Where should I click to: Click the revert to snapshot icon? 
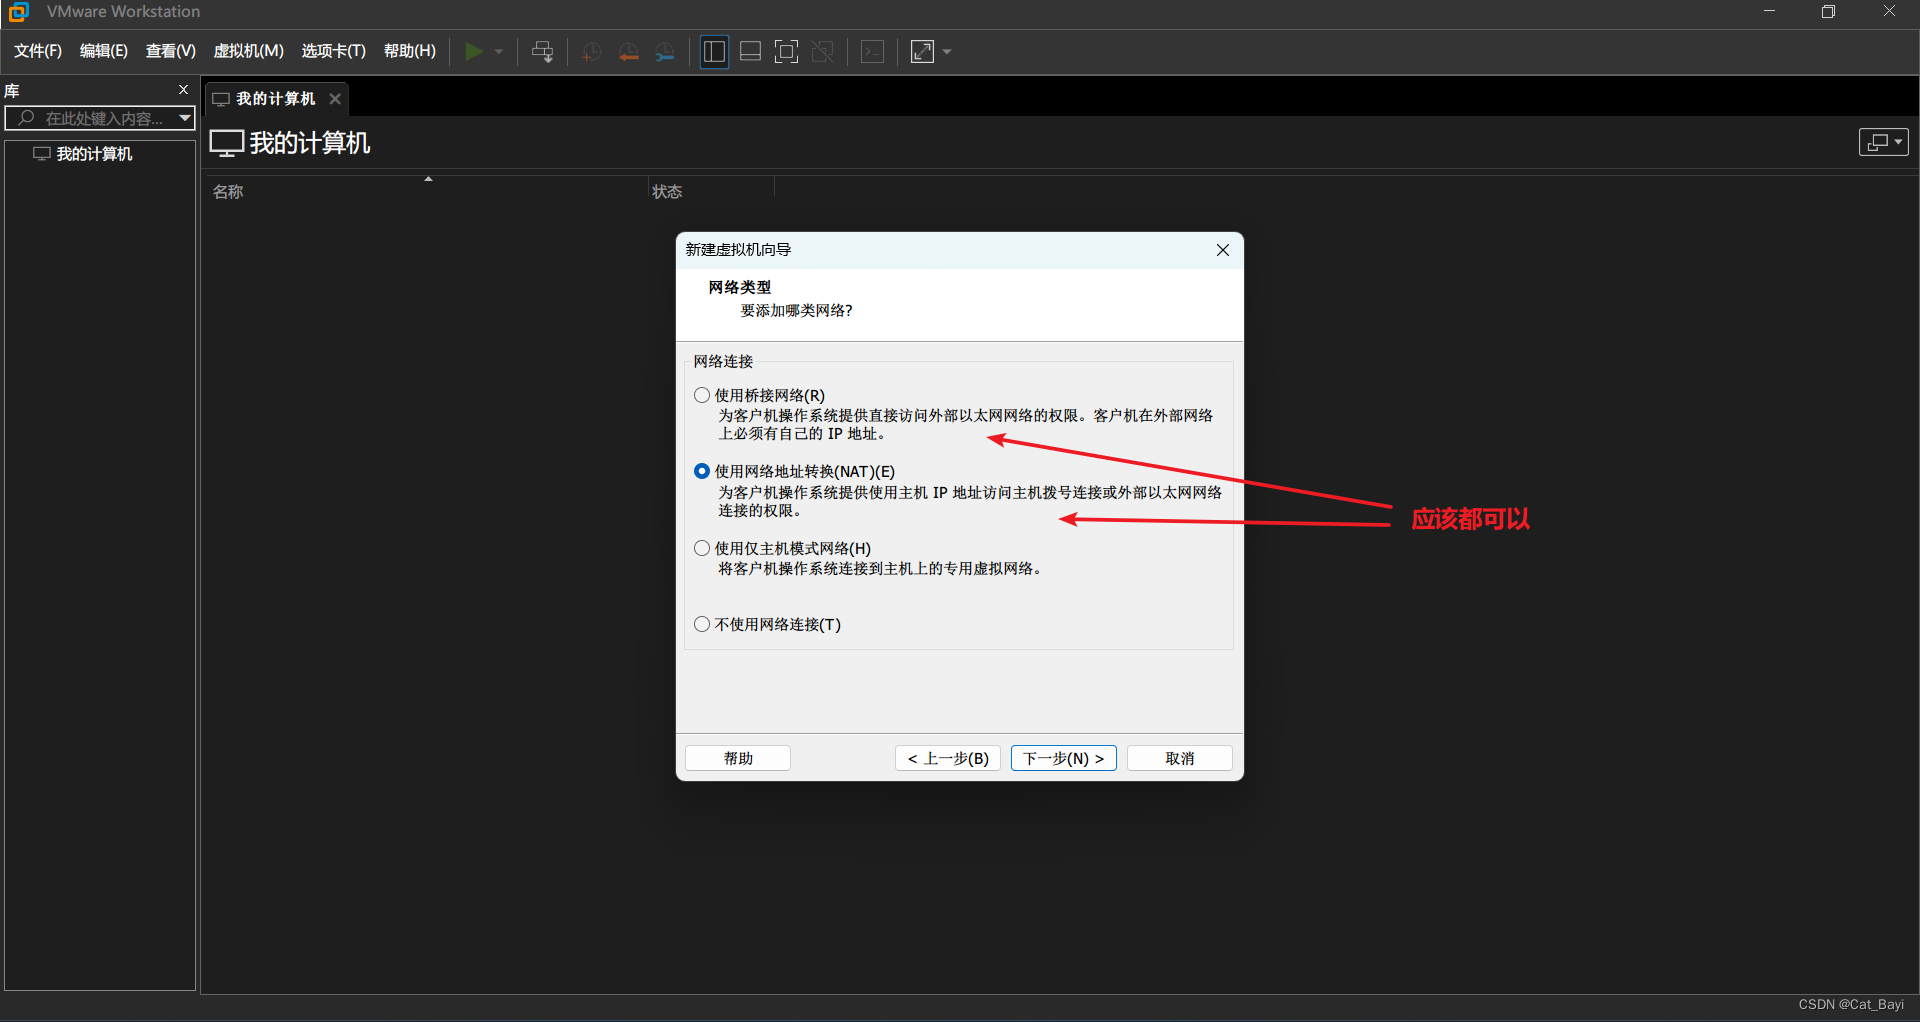(628, 52)
